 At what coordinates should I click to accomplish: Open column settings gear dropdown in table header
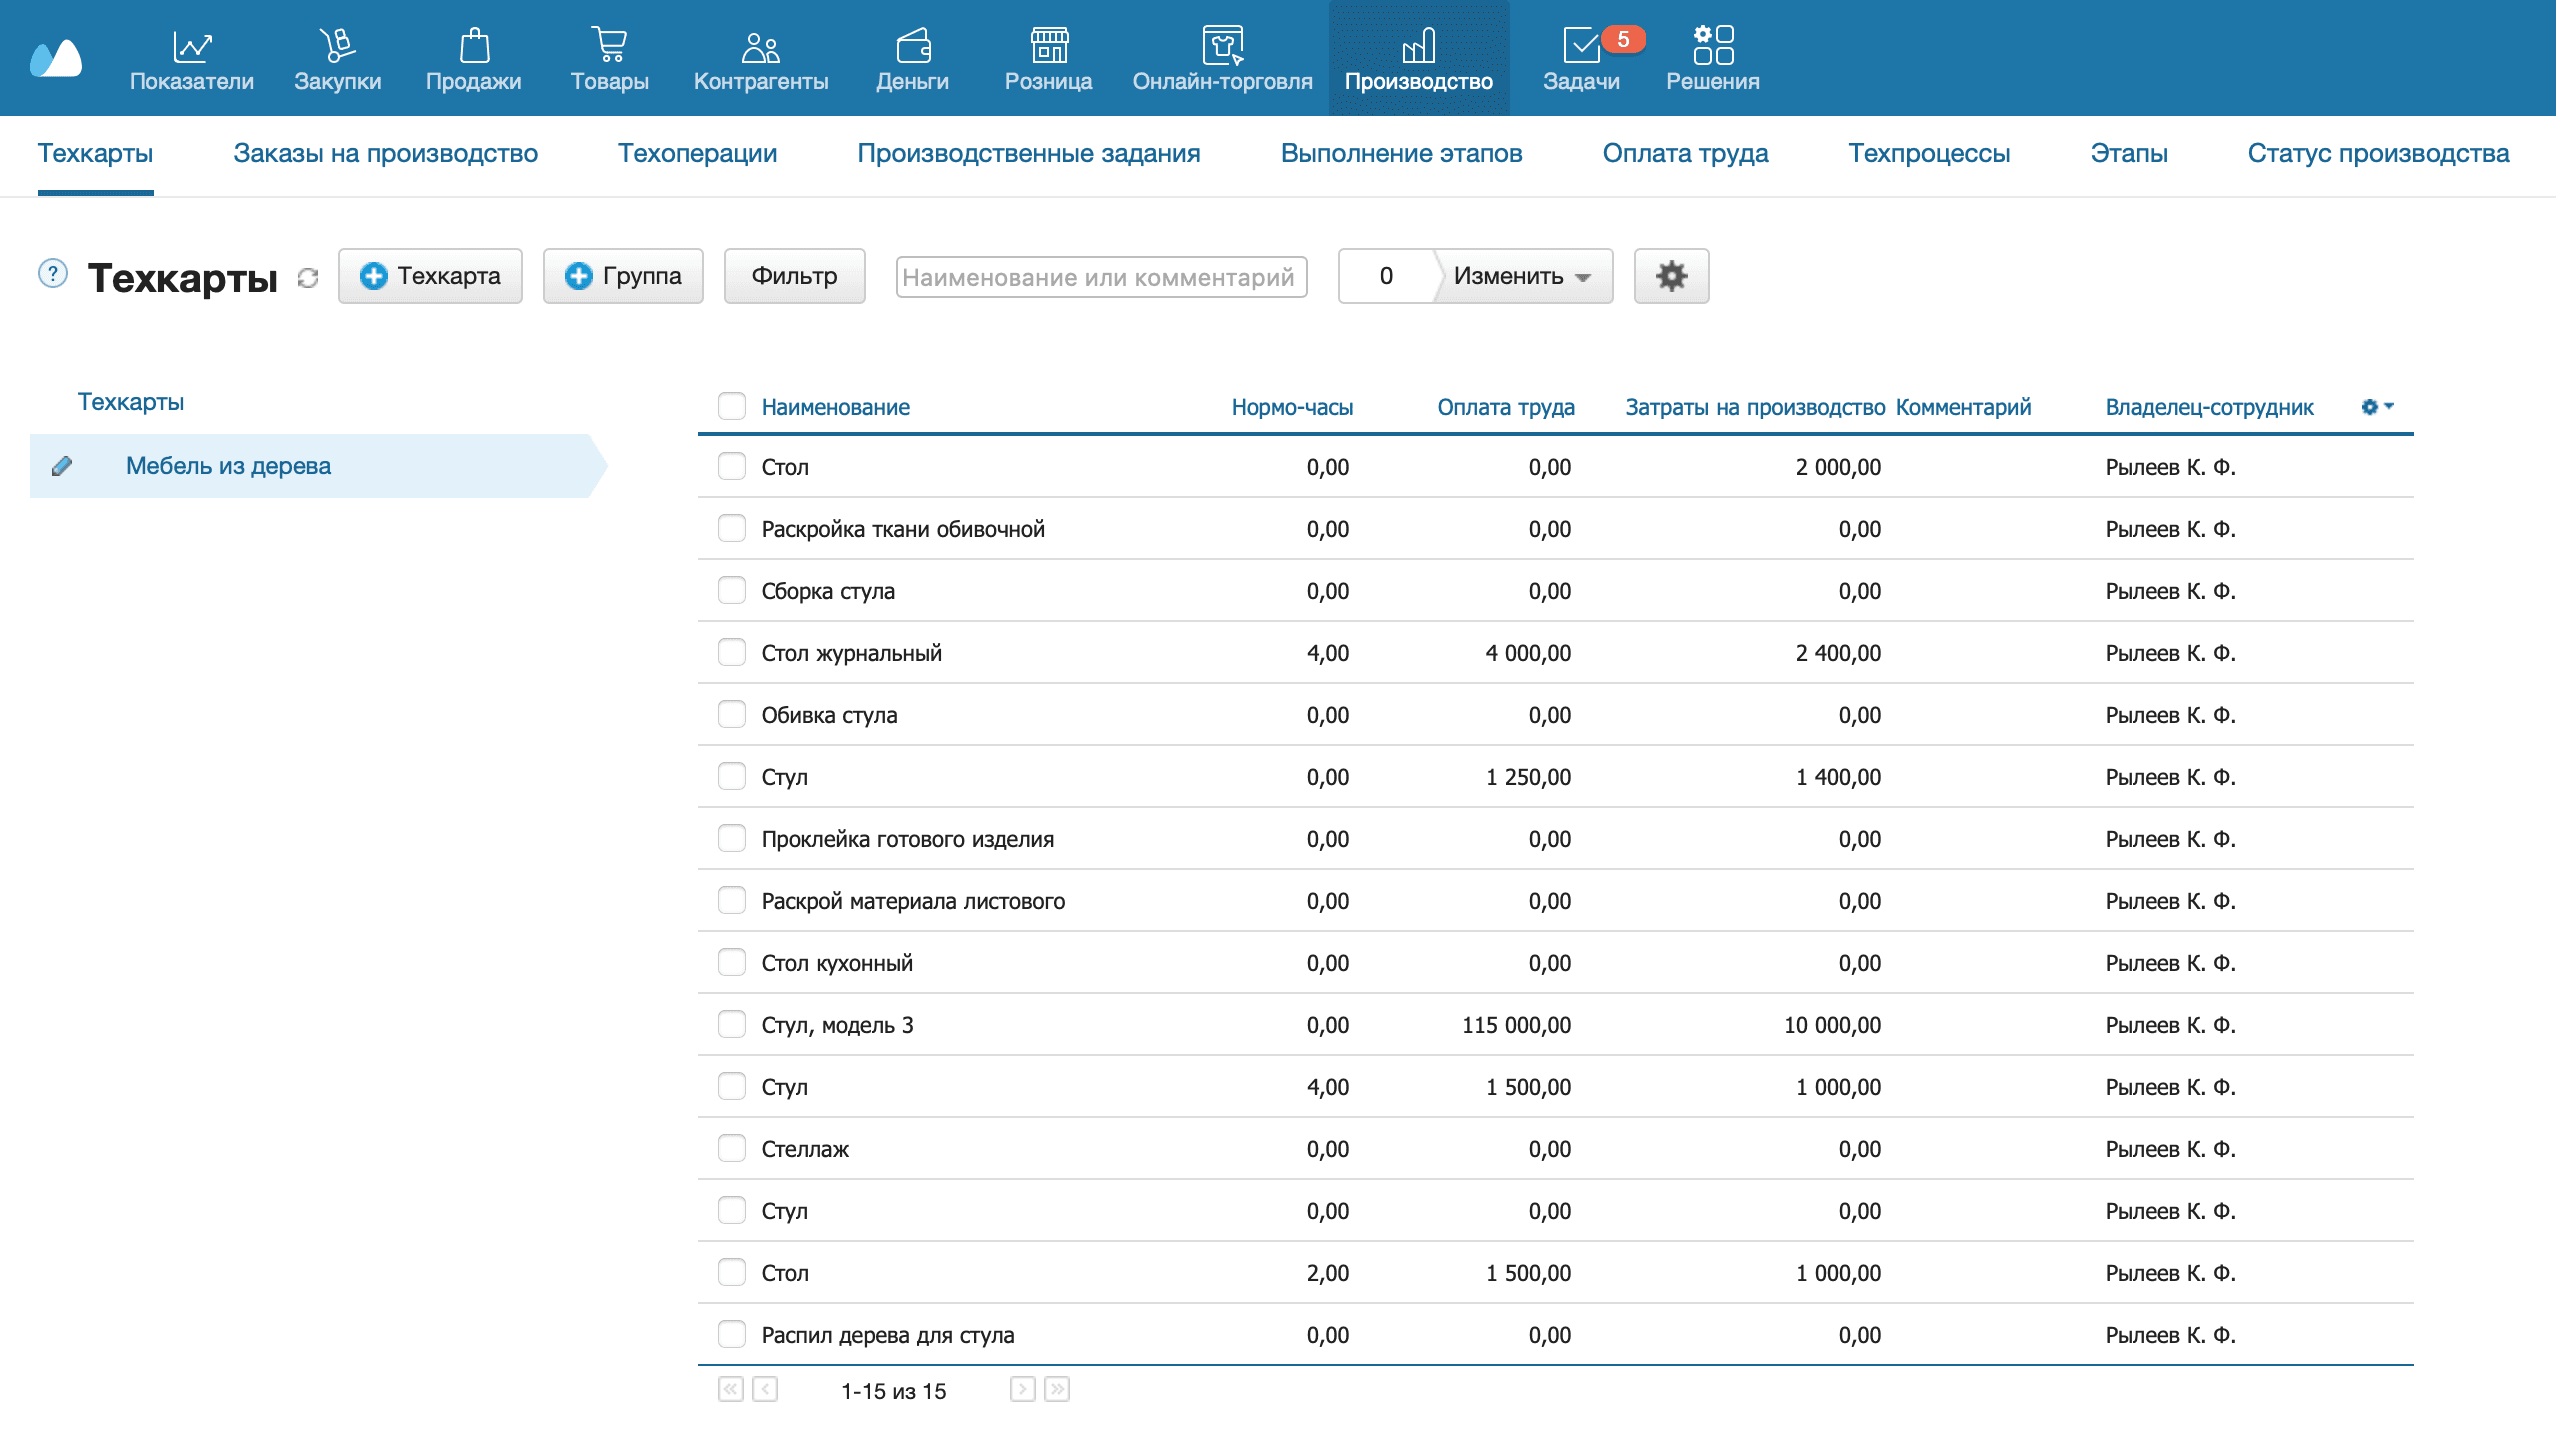click(x=2376, y=407)
